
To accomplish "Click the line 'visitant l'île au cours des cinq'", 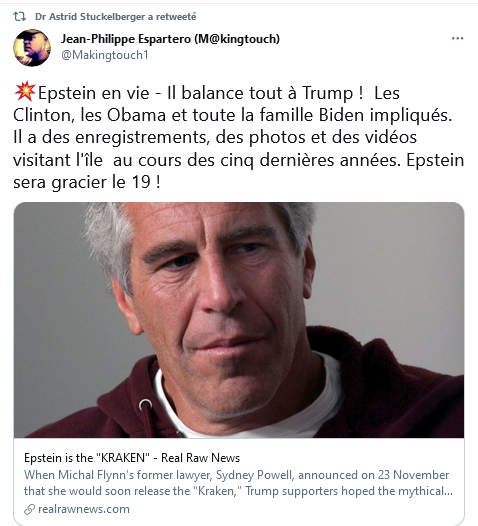I will [133, 160].
